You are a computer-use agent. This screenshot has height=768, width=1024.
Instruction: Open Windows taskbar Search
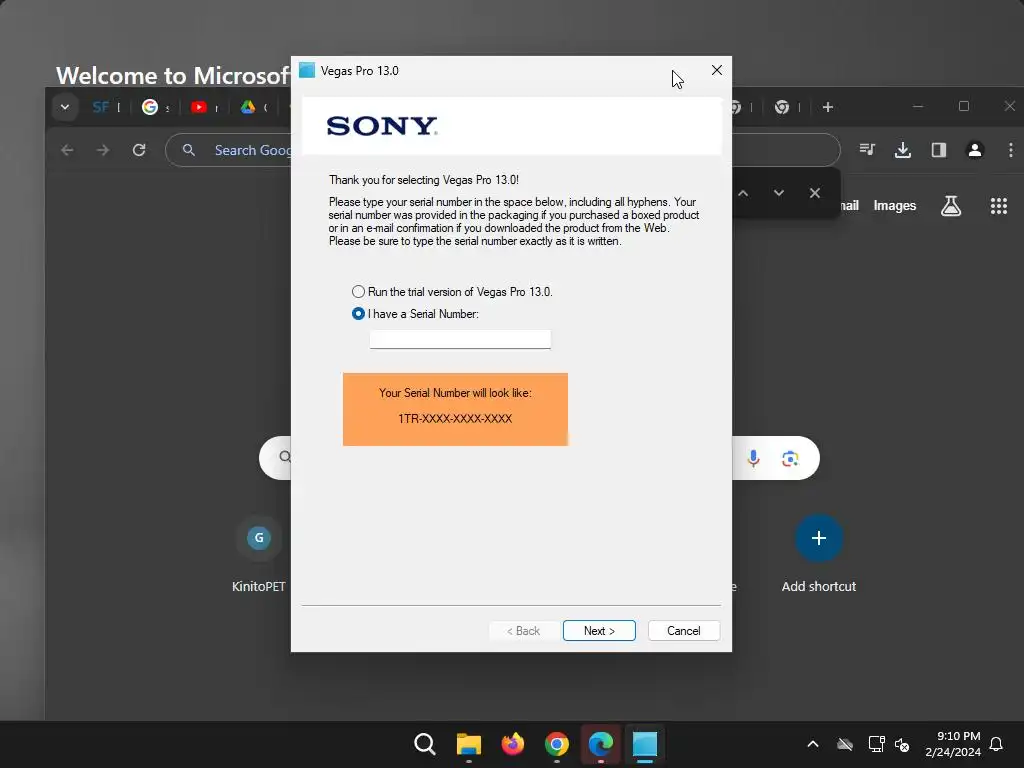pyautogui.click(x=424, y=744)
